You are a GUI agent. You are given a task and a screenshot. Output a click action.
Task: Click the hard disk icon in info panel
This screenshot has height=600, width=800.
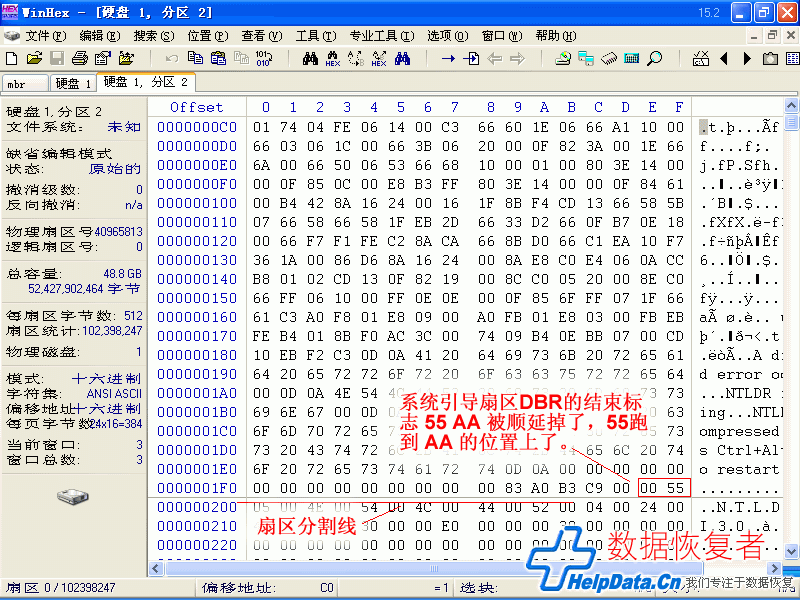(73, 495)
